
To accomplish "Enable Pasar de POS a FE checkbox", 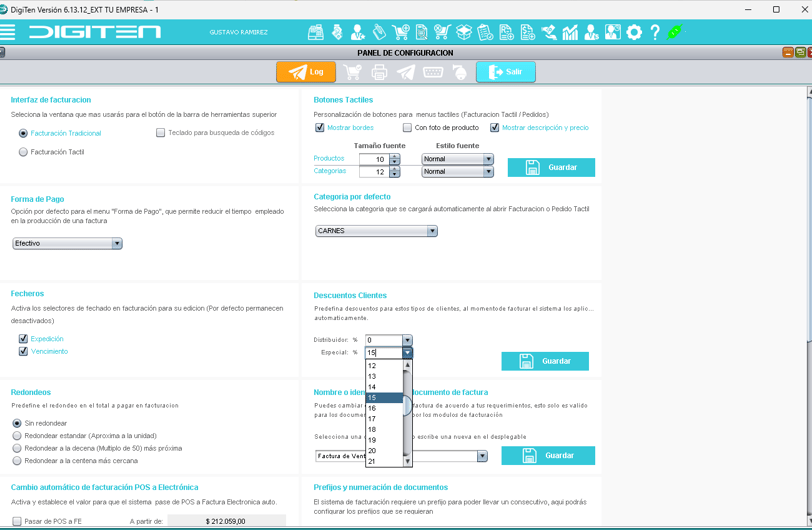I will [x=17, y=521].
